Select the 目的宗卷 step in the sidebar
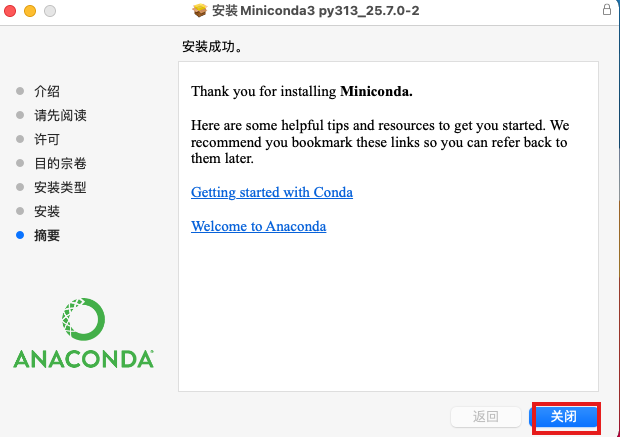Screen dimensions: 620x437 pyautogui.click(x=60, y=163)
